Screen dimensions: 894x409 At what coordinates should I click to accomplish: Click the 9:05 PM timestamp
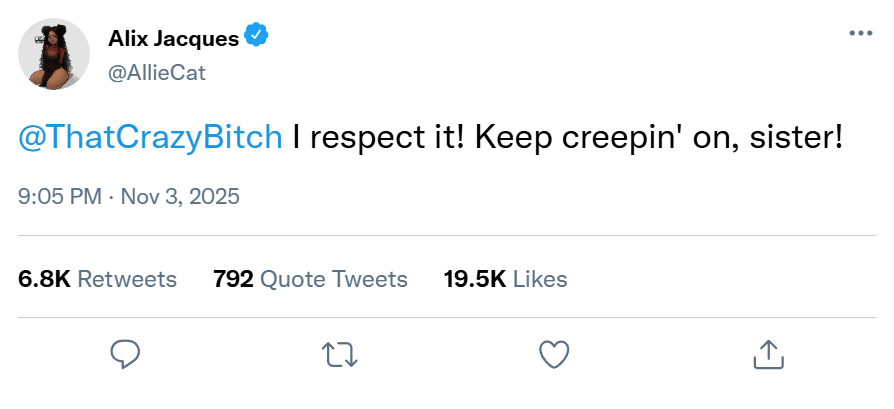(x=59, y=196)
